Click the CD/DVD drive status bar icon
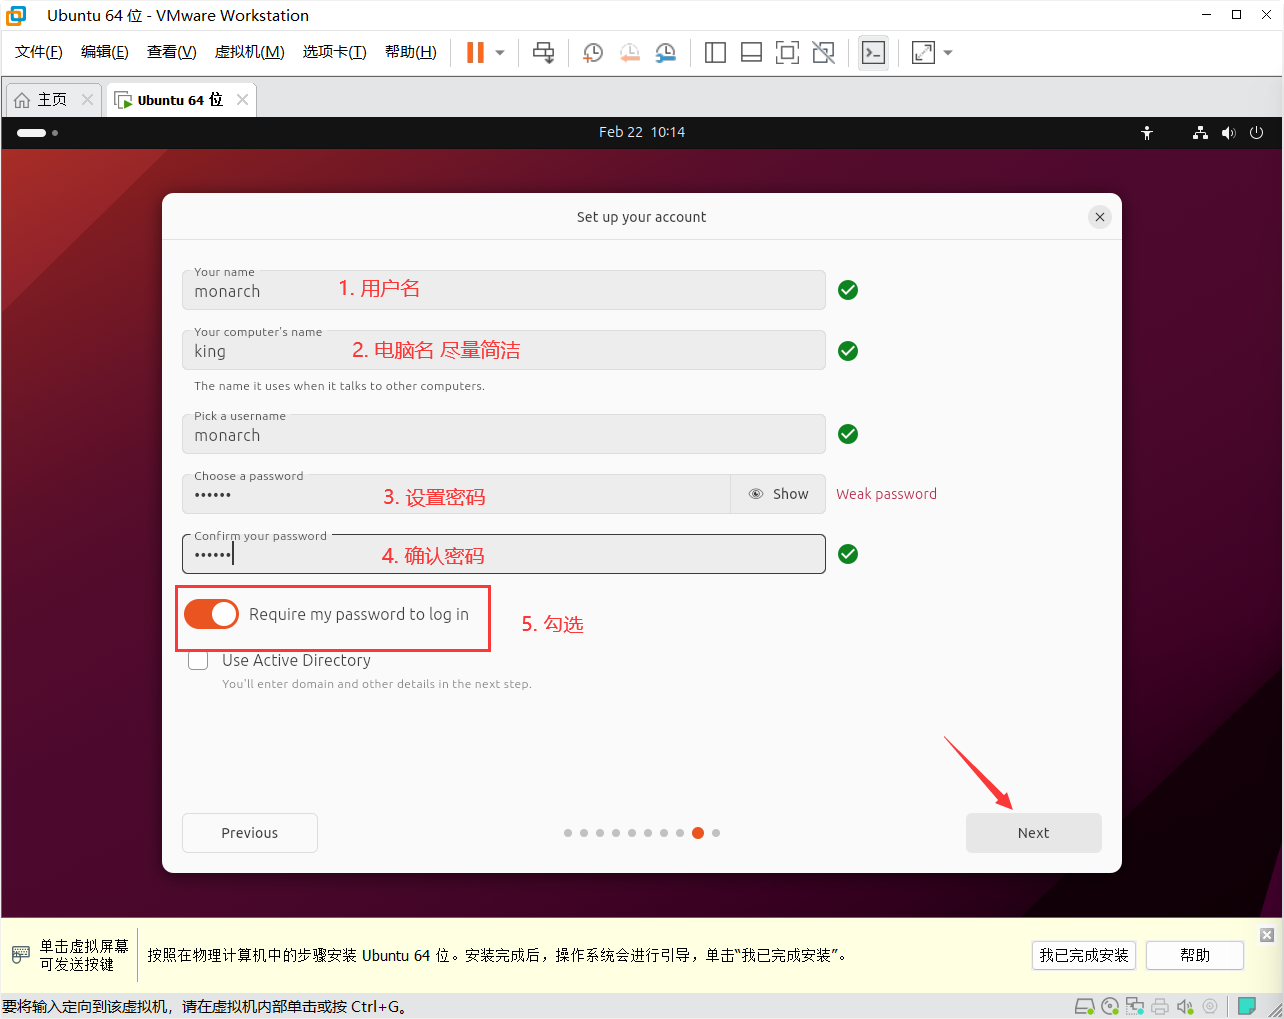The image size is (1284, 1019). [x=1110, y=1006]
